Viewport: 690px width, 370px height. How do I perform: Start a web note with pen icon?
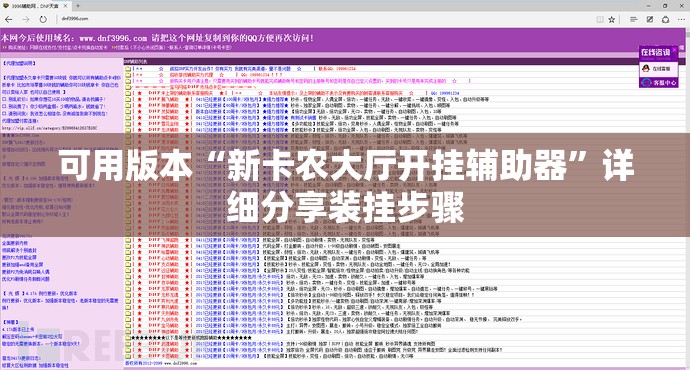click(x=650, y=19)
